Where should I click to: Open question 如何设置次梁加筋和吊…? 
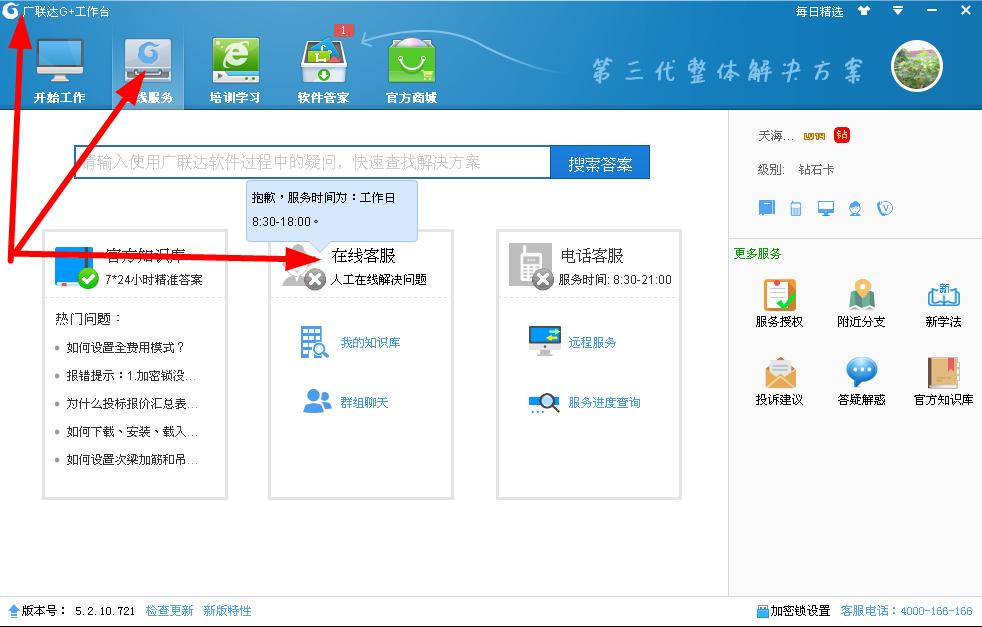(132, 460)
